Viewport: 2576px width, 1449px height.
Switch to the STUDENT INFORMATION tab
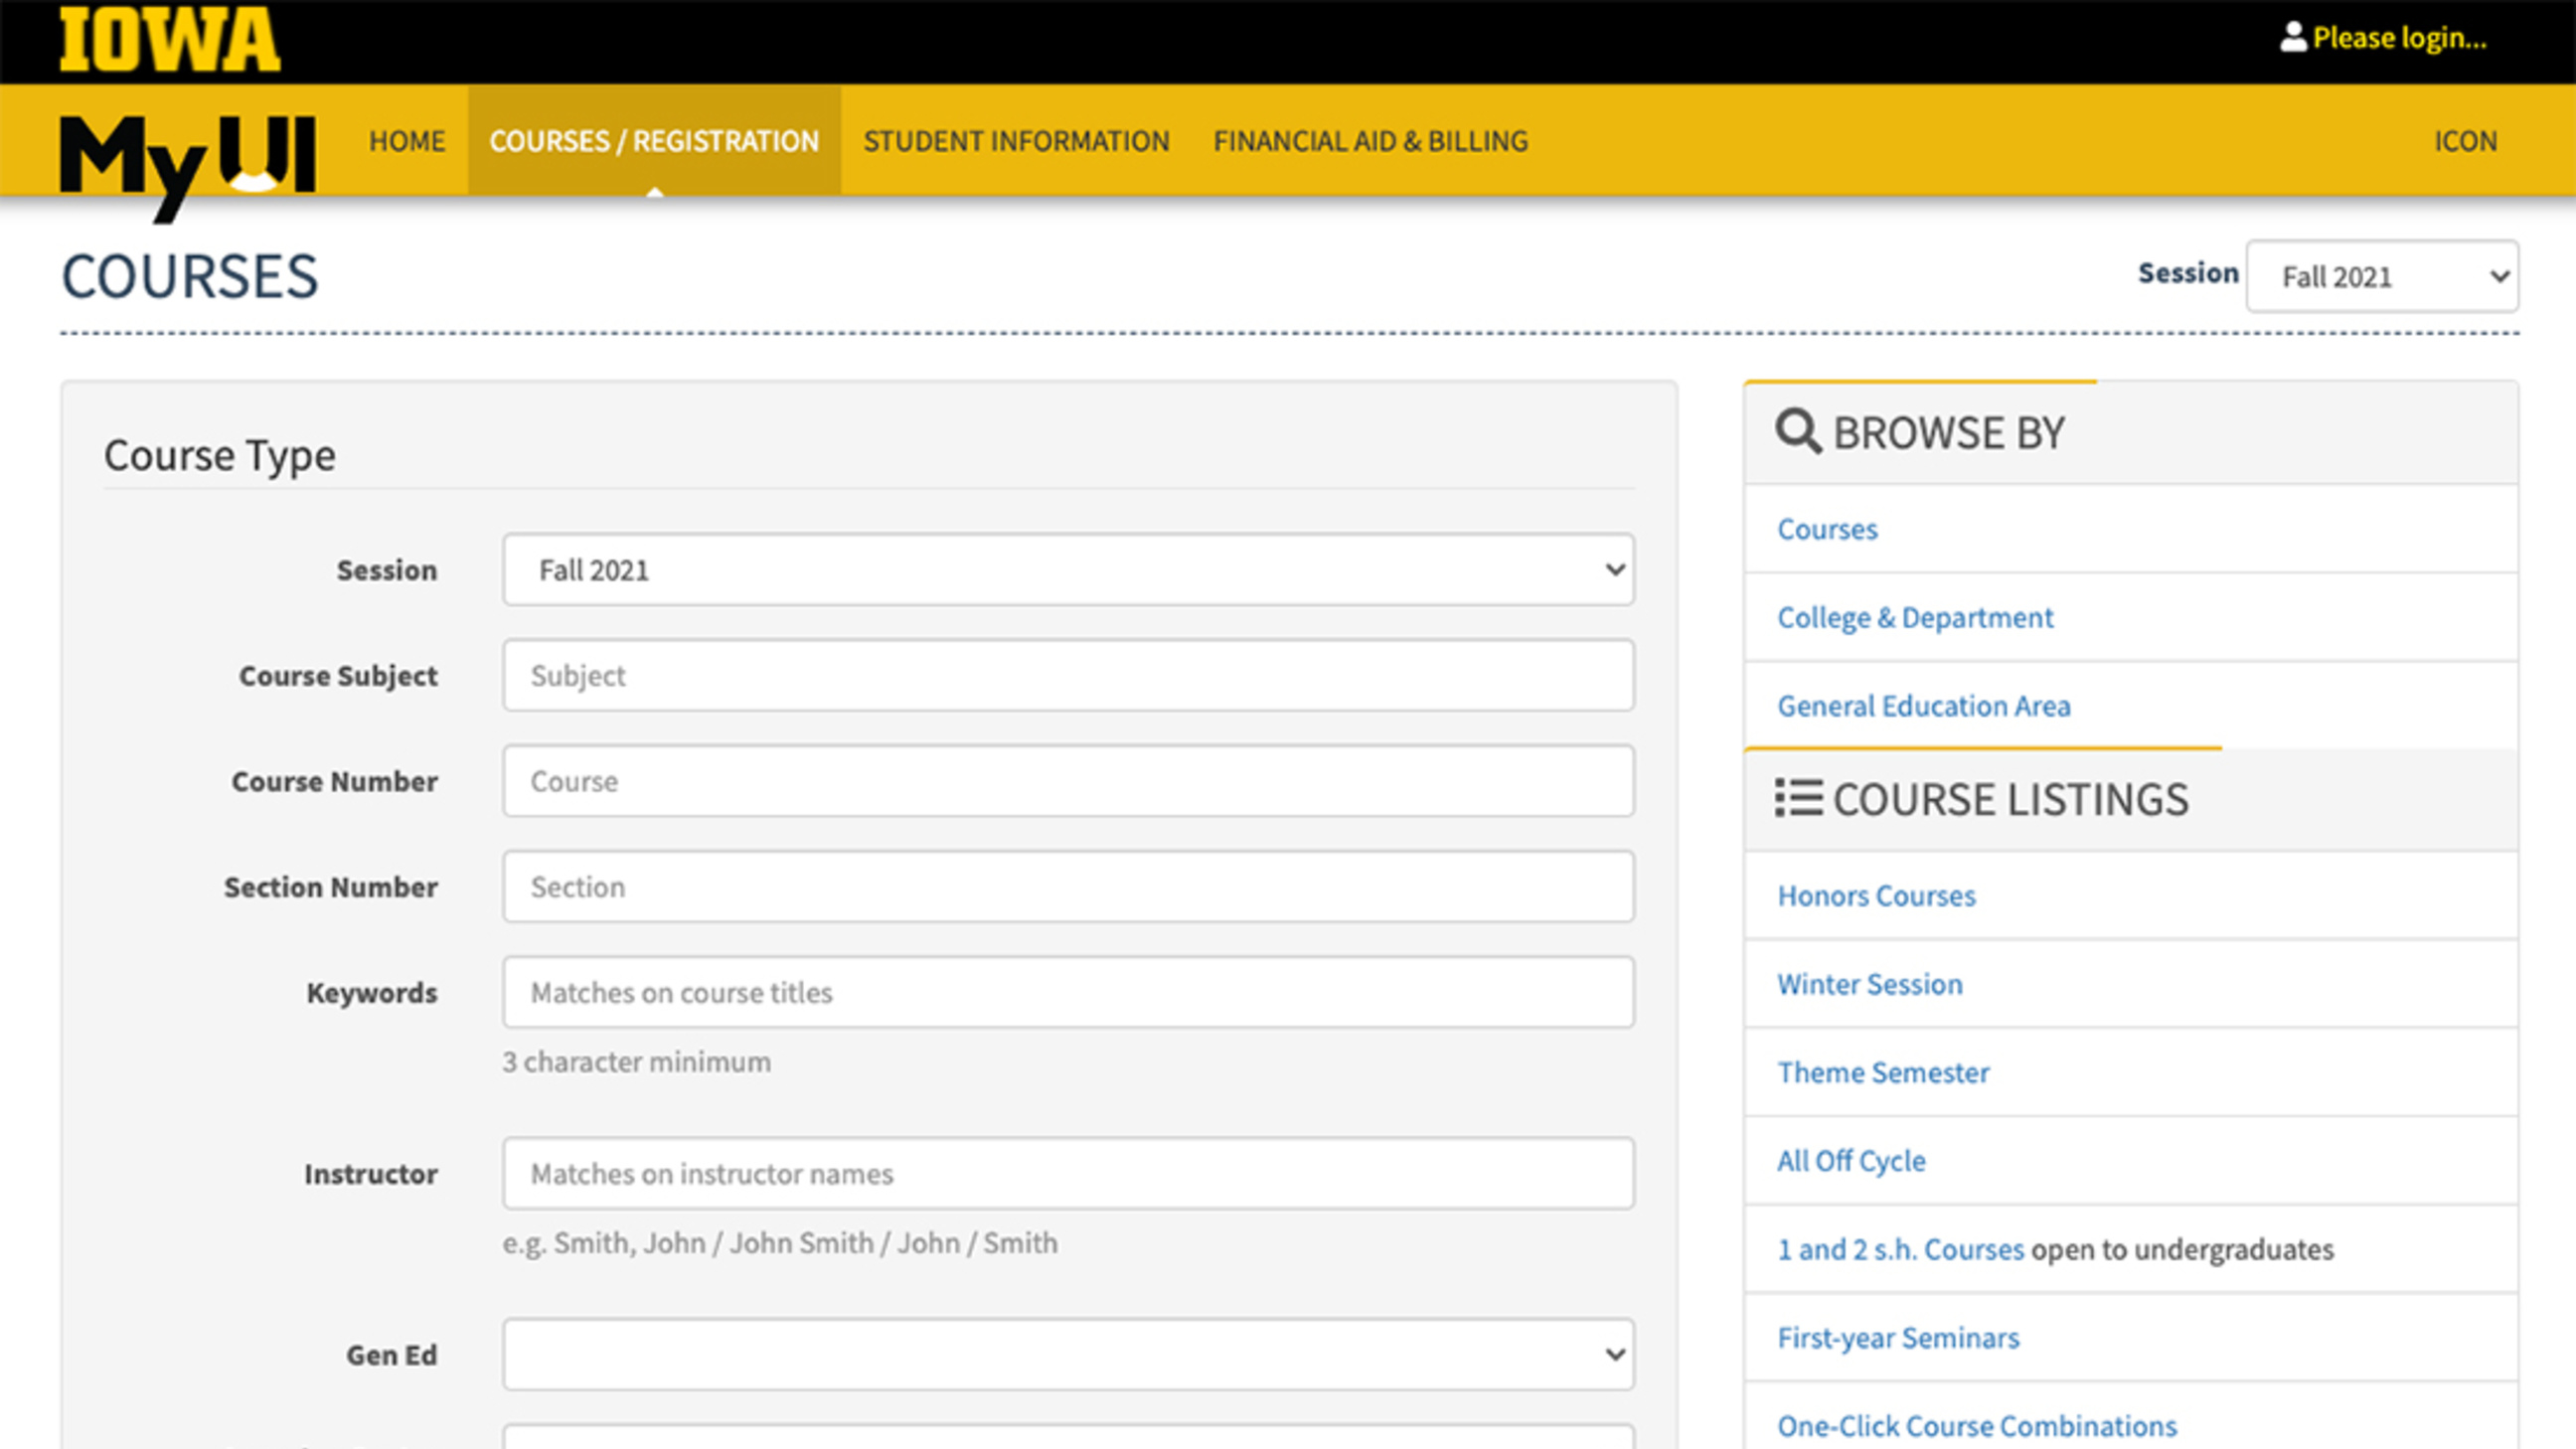coord(1016,141)
